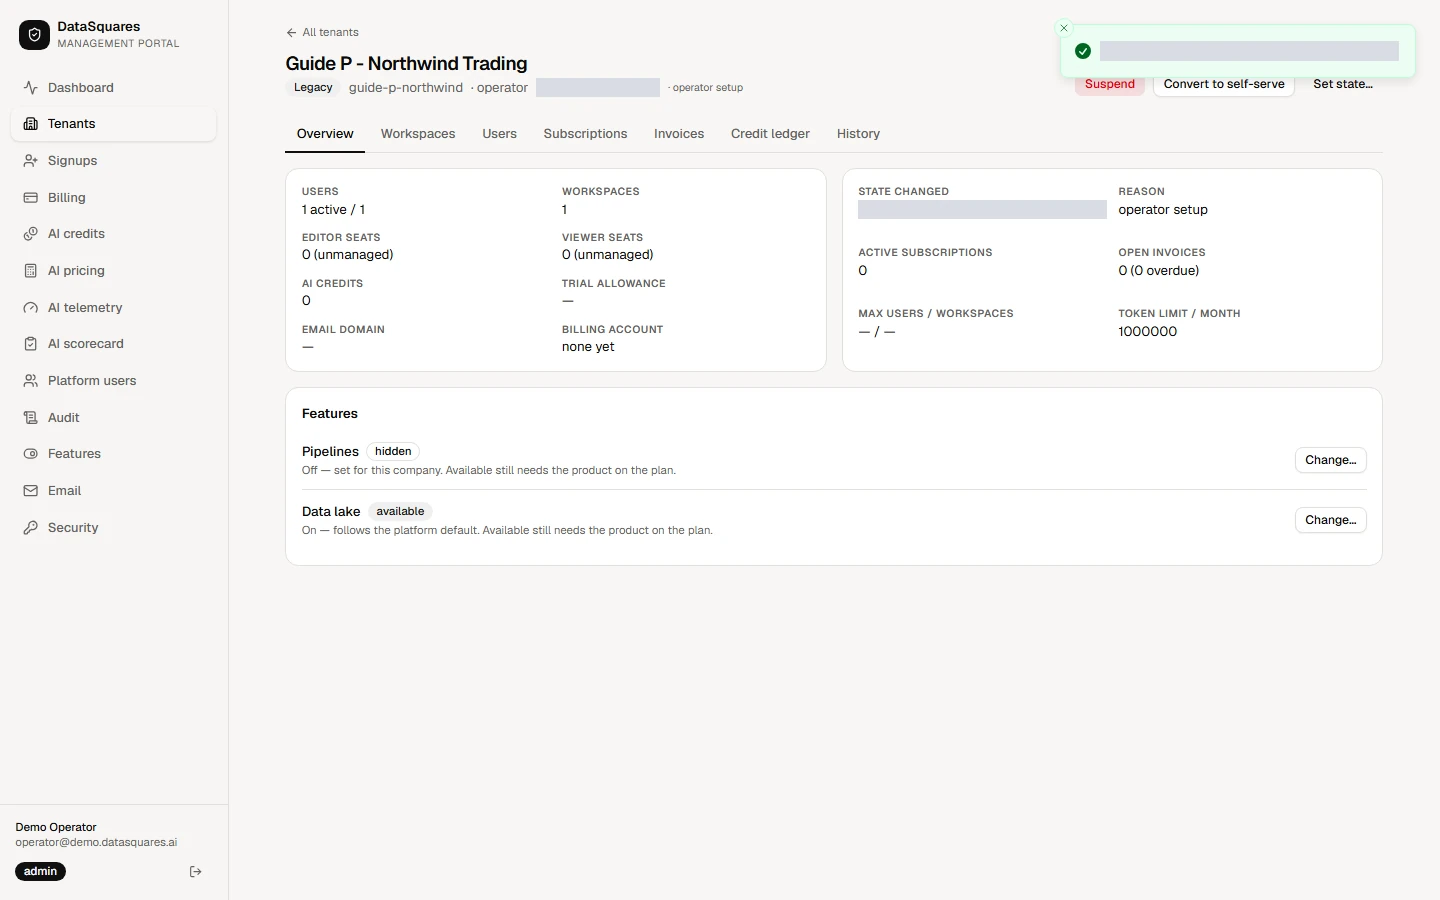Screen dimensions: 1440x900
Task: Switch to the Invoices tab
Action: pos(679,134)
